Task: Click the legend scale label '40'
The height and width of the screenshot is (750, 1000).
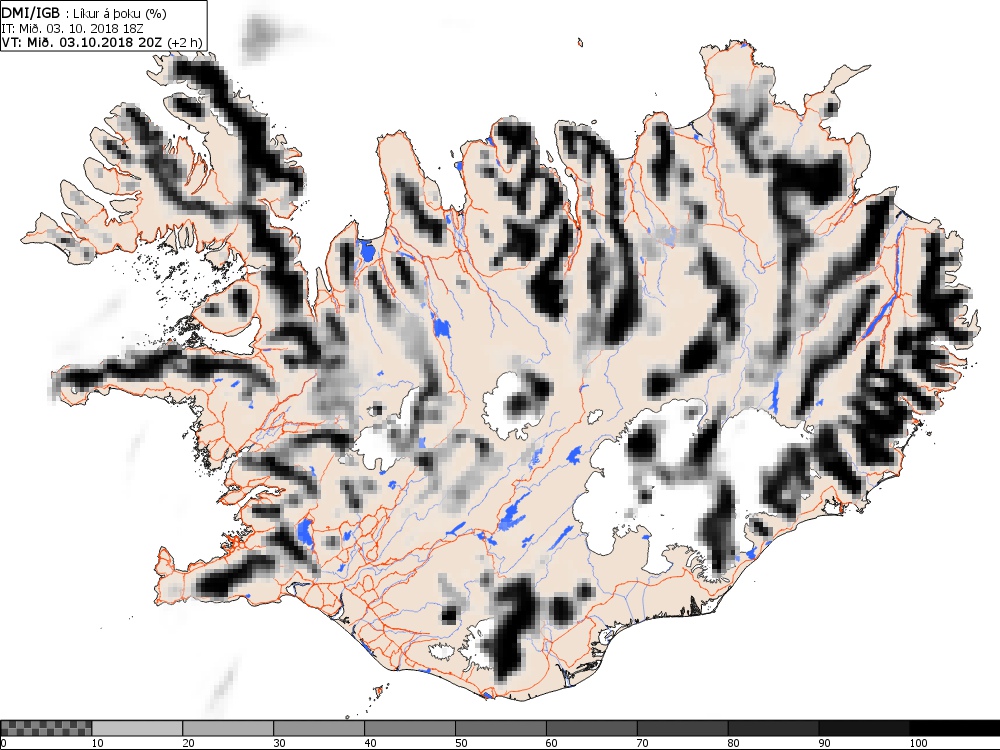Action: pos(371,743)
